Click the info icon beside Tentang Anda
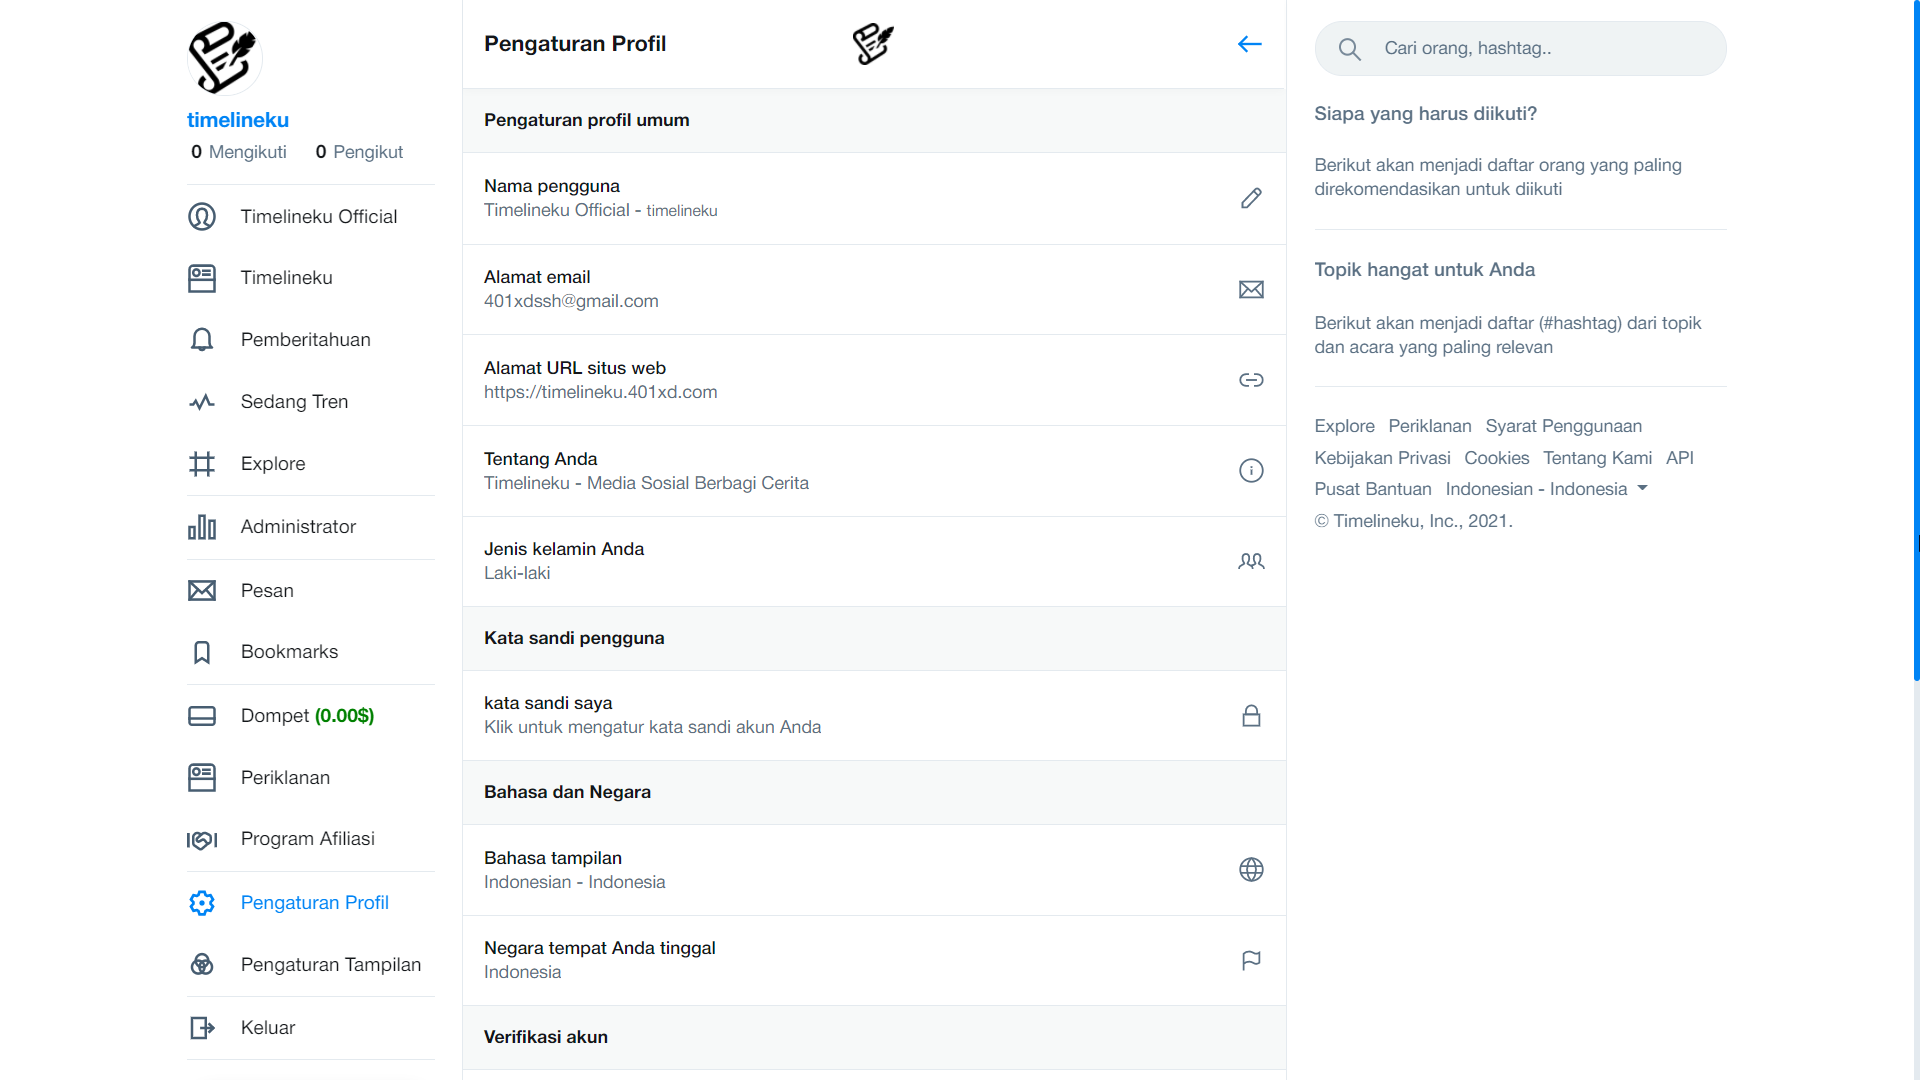The image size is (1920, 1080). 1251,470
